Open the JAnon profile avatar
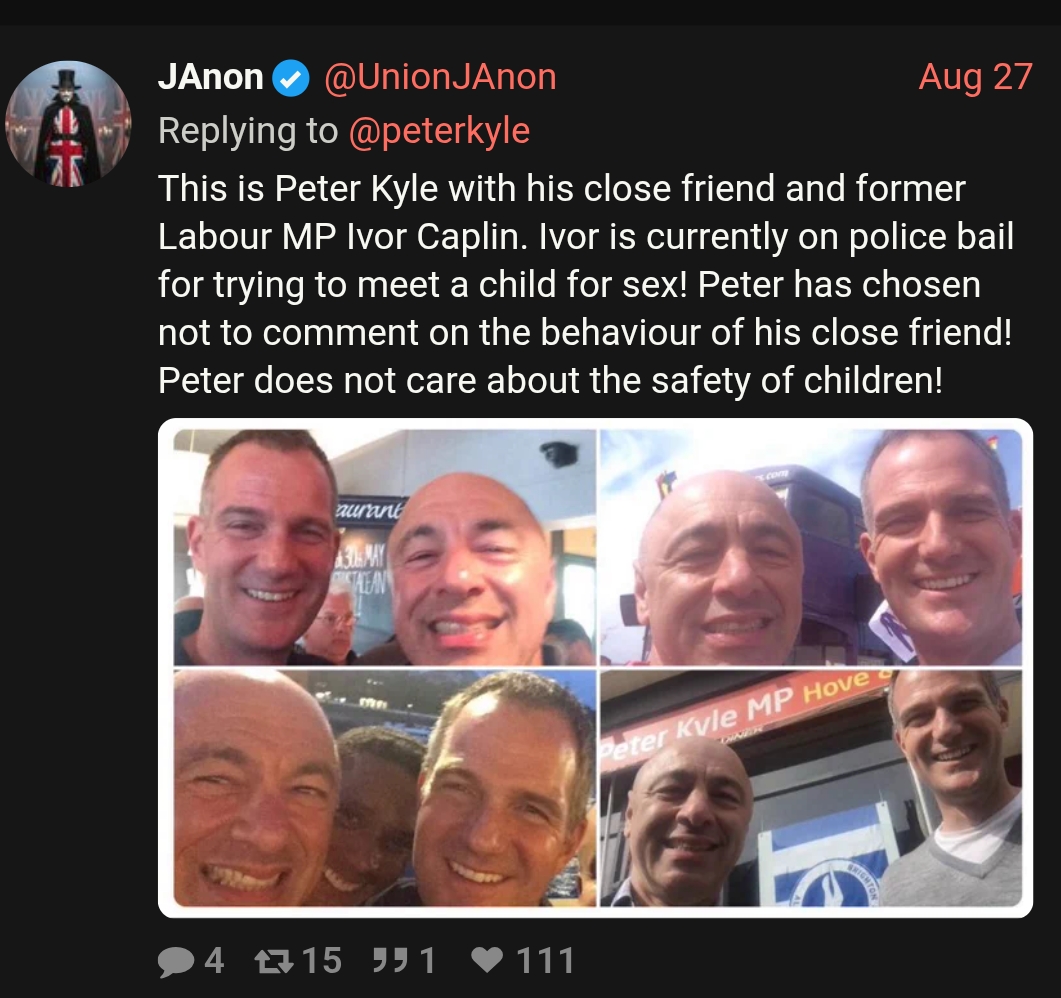The image size is (1061, 998). pos(68,123)
